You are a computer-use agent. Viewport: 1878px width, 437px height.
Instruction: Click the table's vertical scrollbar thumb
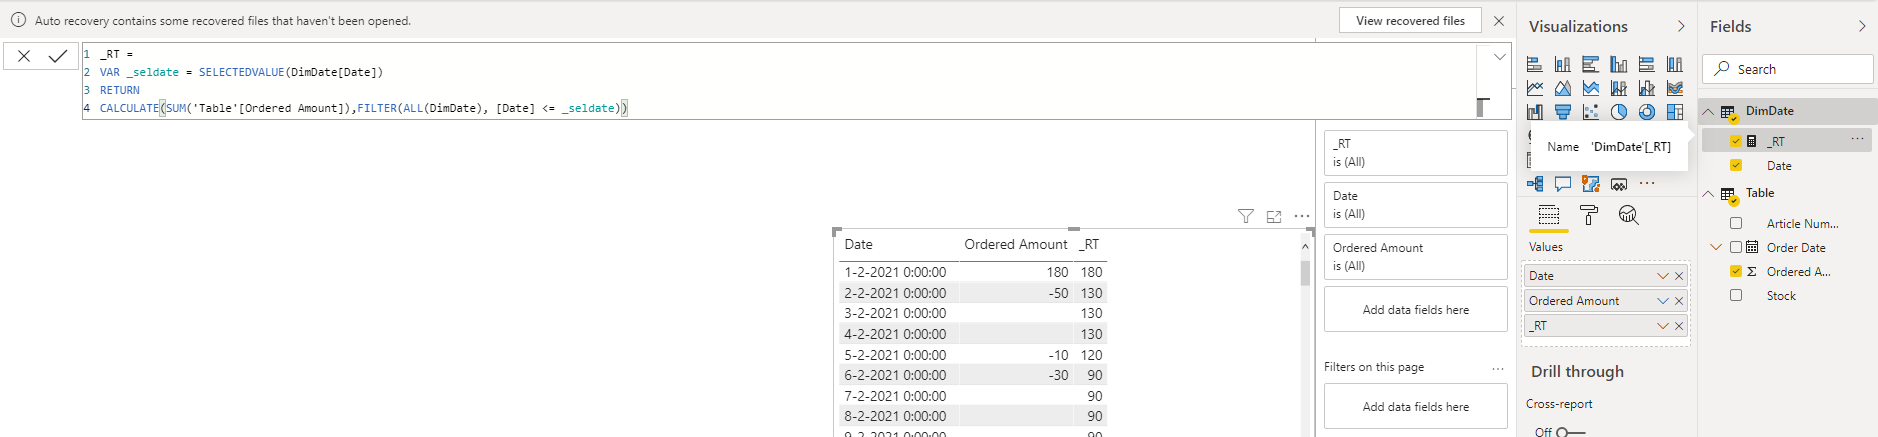pos(1305,273)
